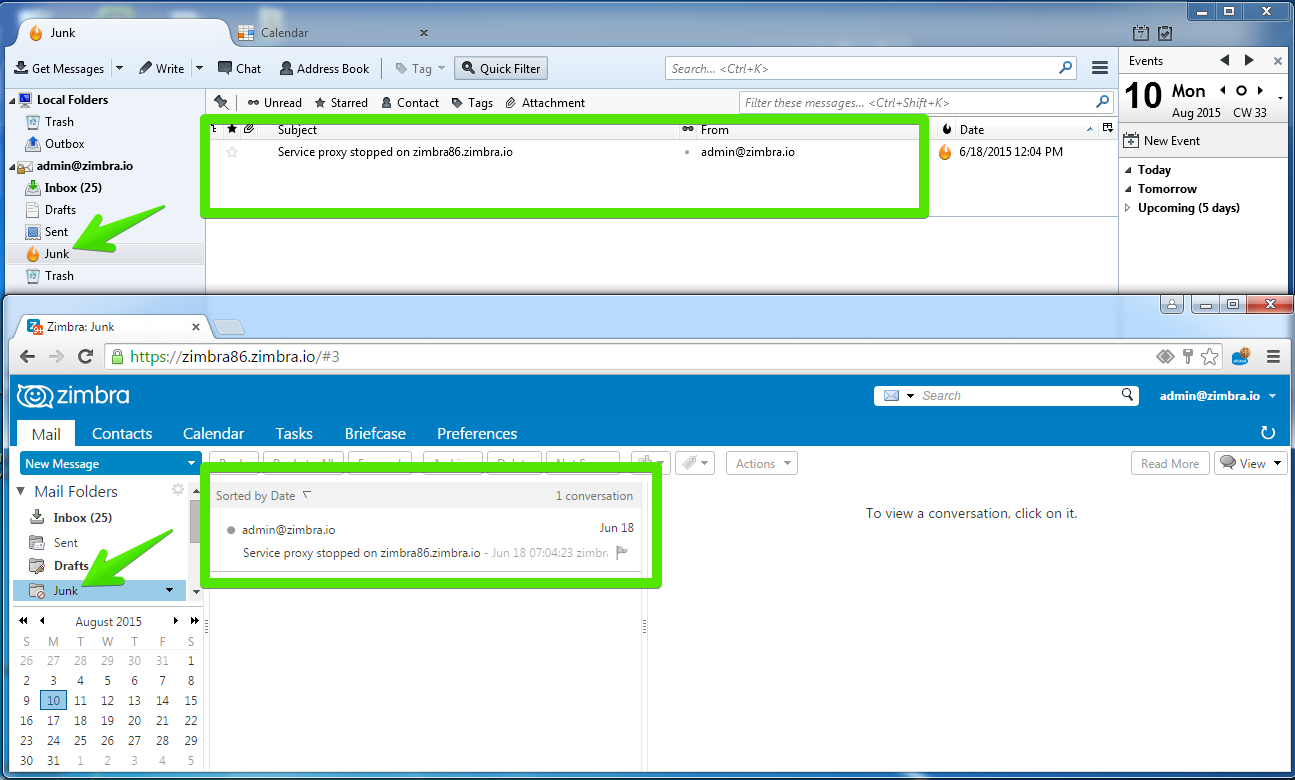Screen dimensions: 1295x780
Task: Open the Mail Folders gear options in Zimbra
Action: tap(178, 490)
